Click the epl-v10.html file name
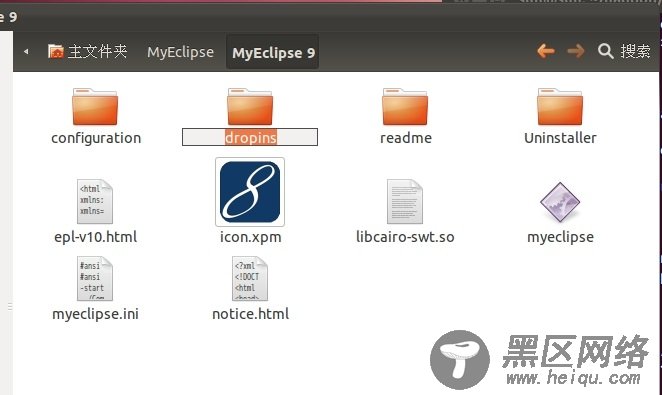Viewport: 662px width, 395px height. tap(96, 237)
